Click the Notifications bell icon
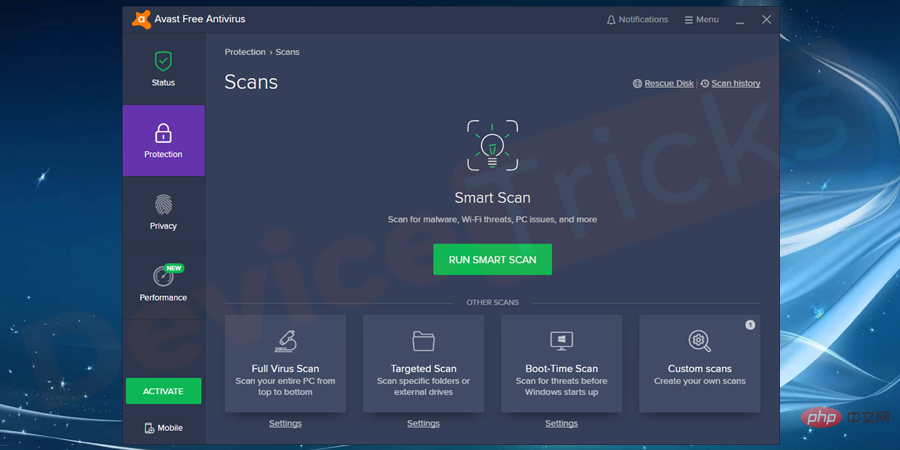 click(611, 20)
